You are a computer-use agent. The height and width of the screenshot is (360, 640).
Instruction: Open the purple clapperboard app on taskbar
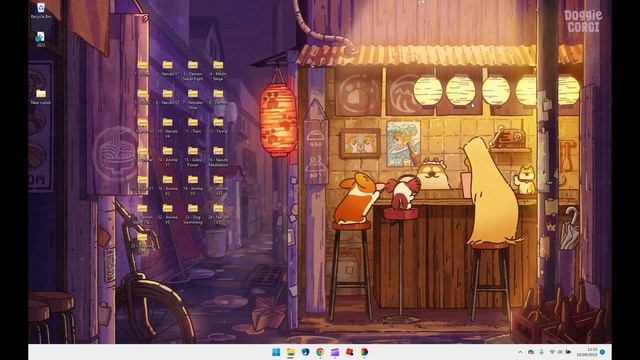335,352
